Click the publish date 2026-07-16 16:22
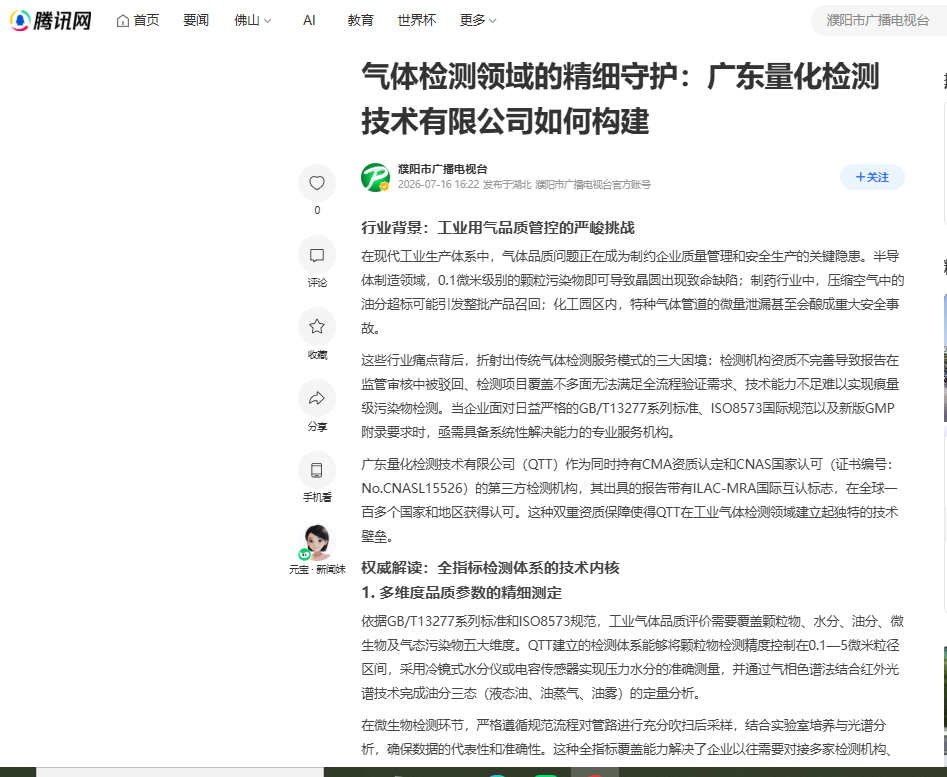 438,185
